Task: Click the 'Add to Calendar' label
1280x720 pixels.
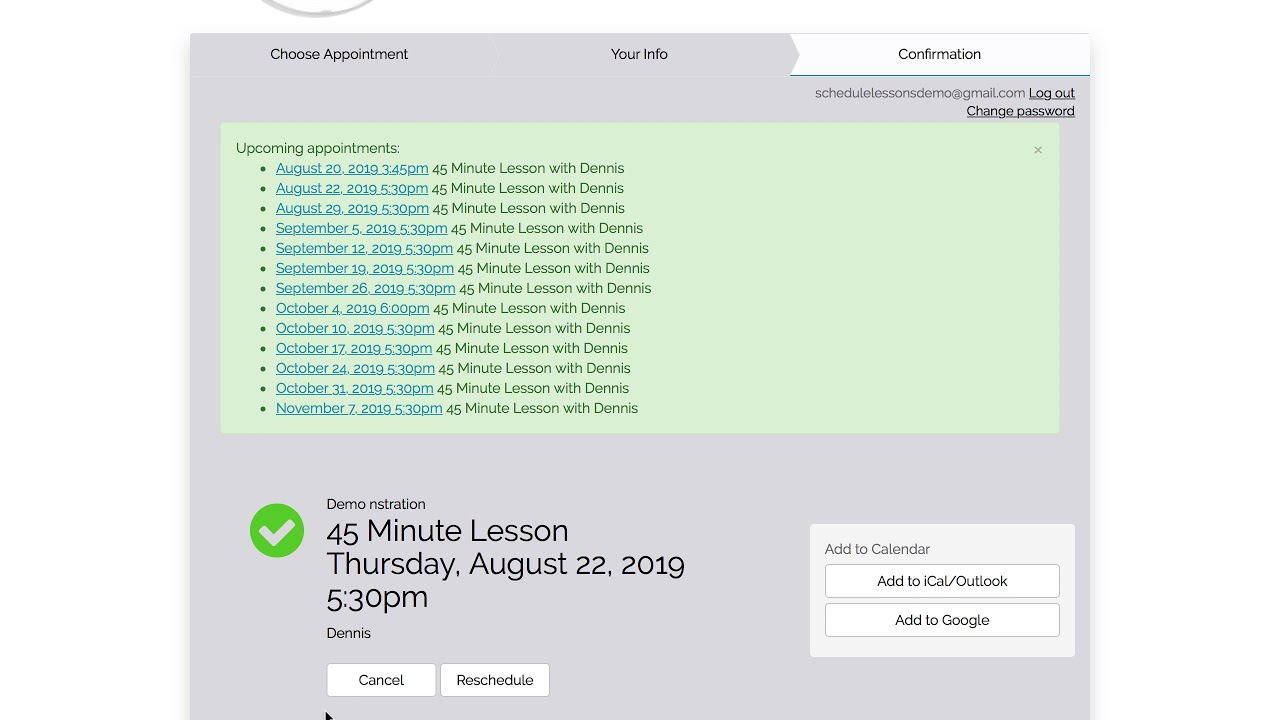Action: 877,549
